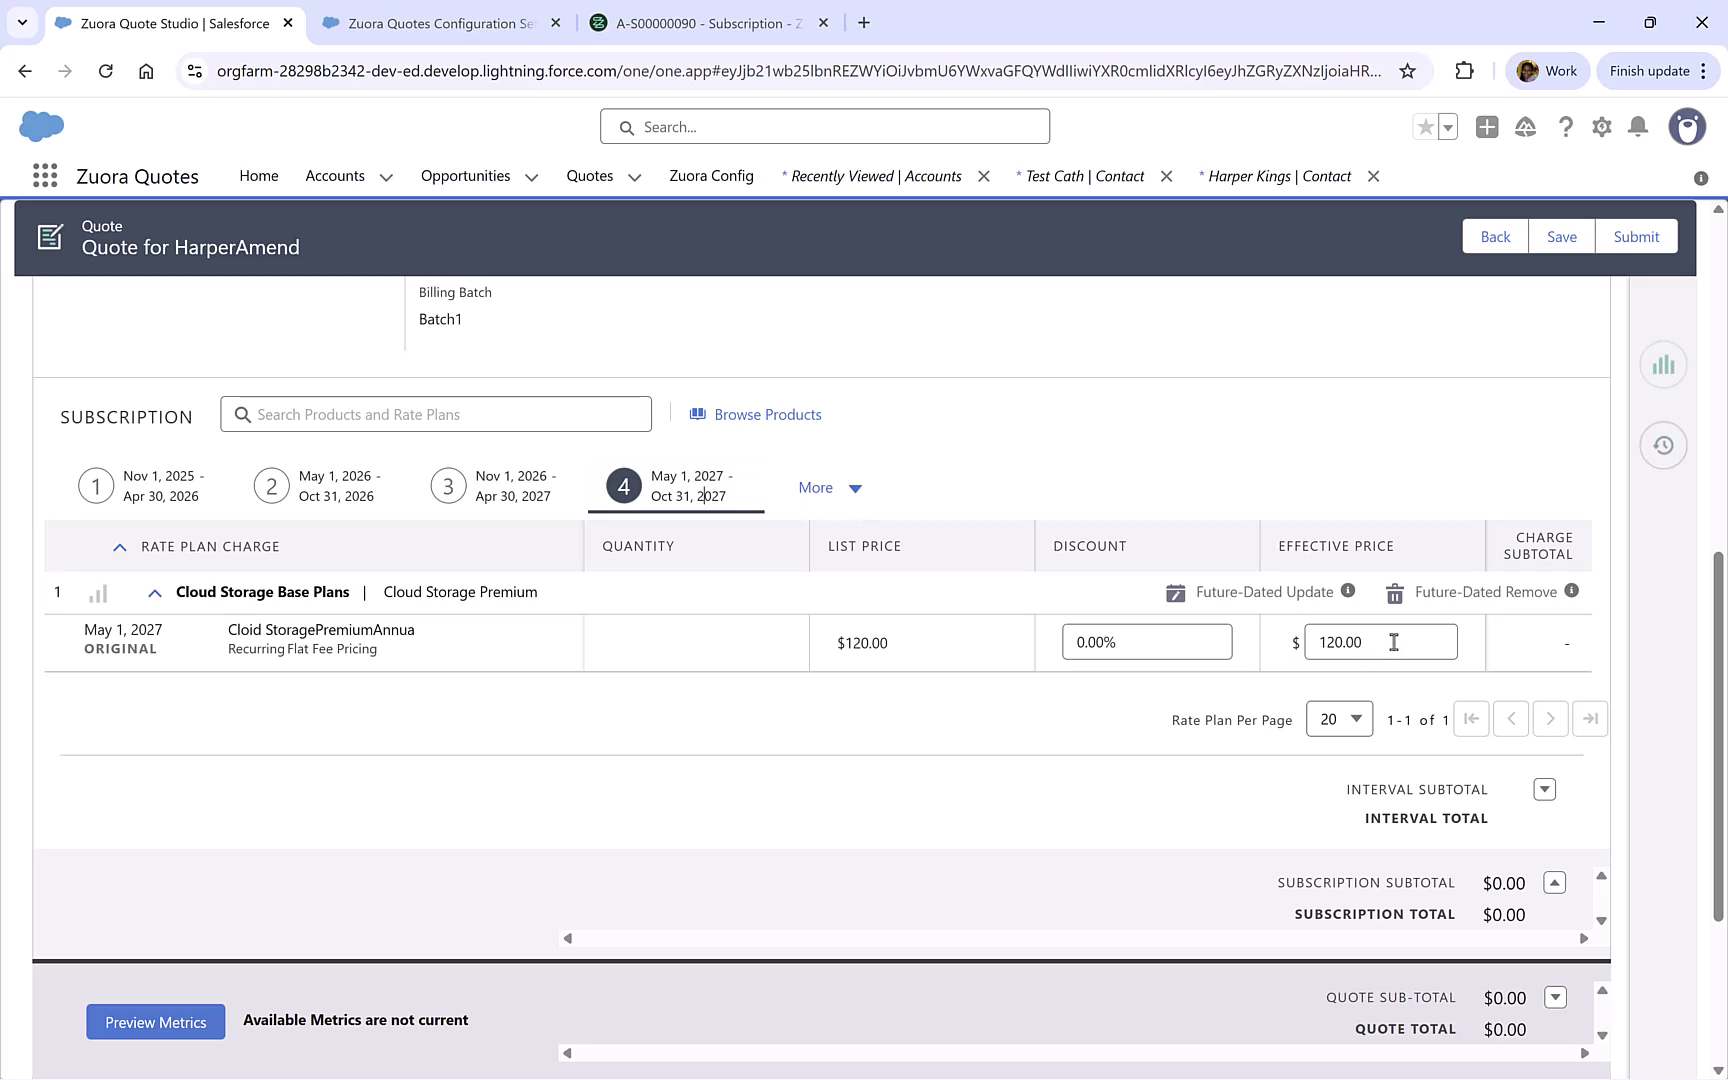Click the Preview Metrics button
Screen dimensions: 1728x1080
click(155, 1021)
